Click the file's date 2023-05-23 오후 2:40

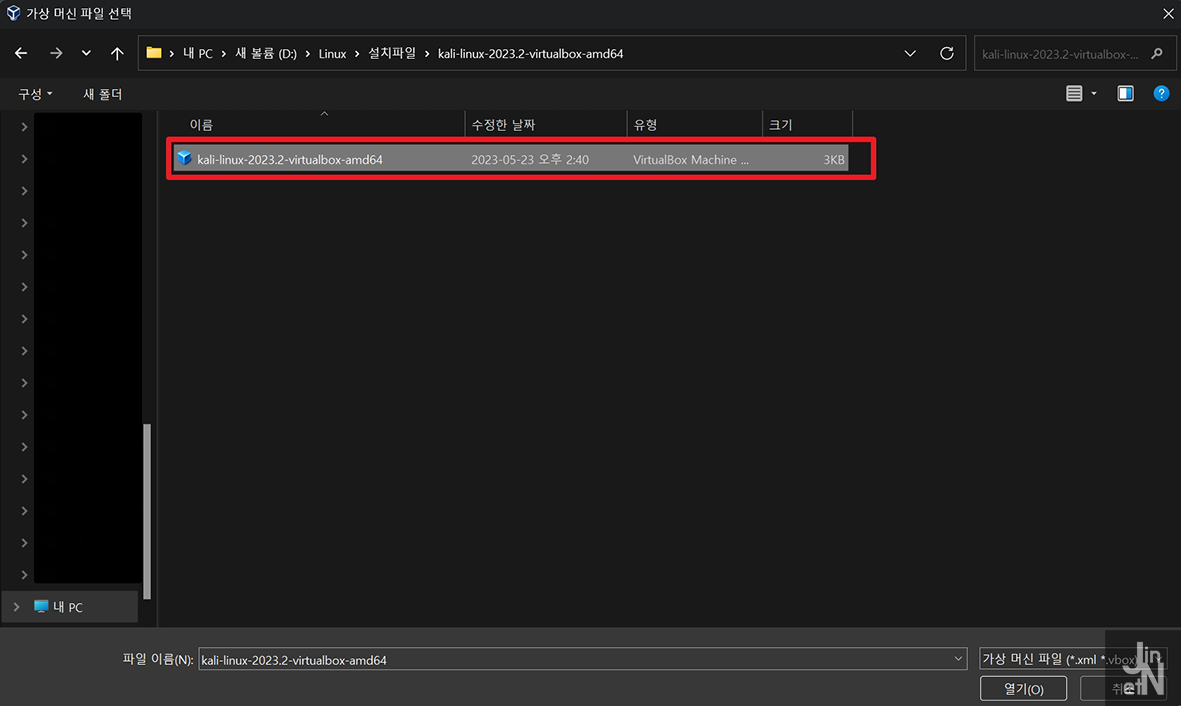[529, 160]
